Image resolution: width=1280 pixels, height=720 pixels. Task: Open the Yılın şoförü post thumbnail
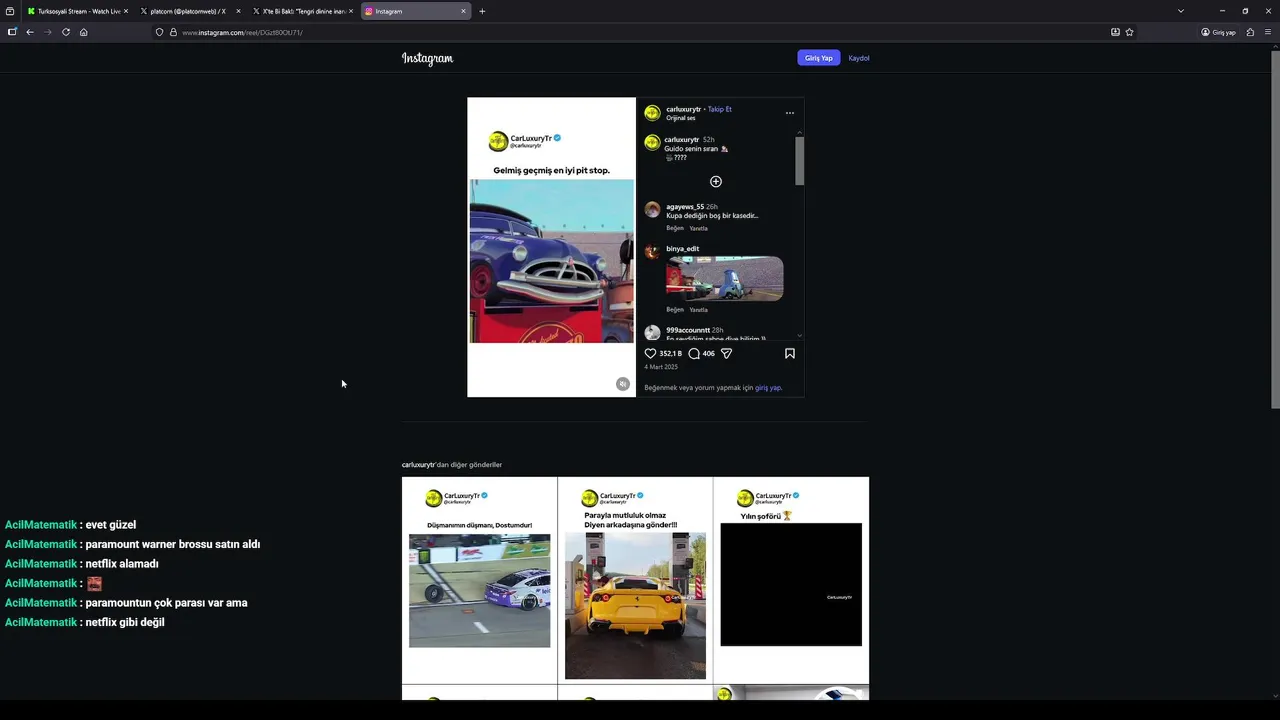pos(791,580)
